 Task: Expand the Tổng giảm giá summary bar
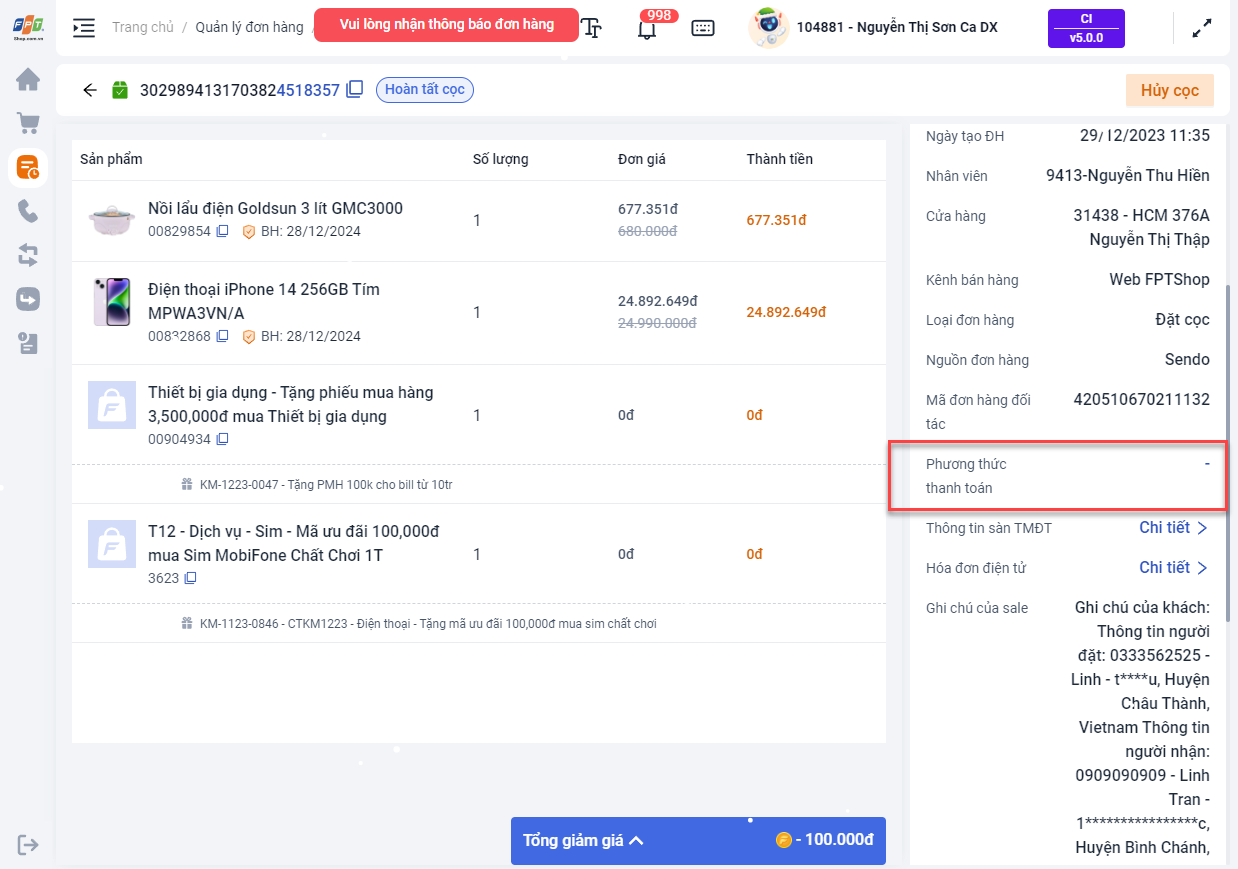coord(698,840)
